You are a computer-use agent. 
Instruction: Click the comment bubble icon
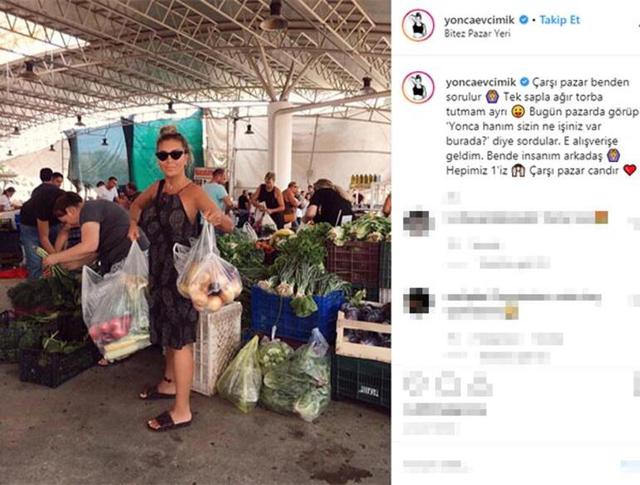447,384
